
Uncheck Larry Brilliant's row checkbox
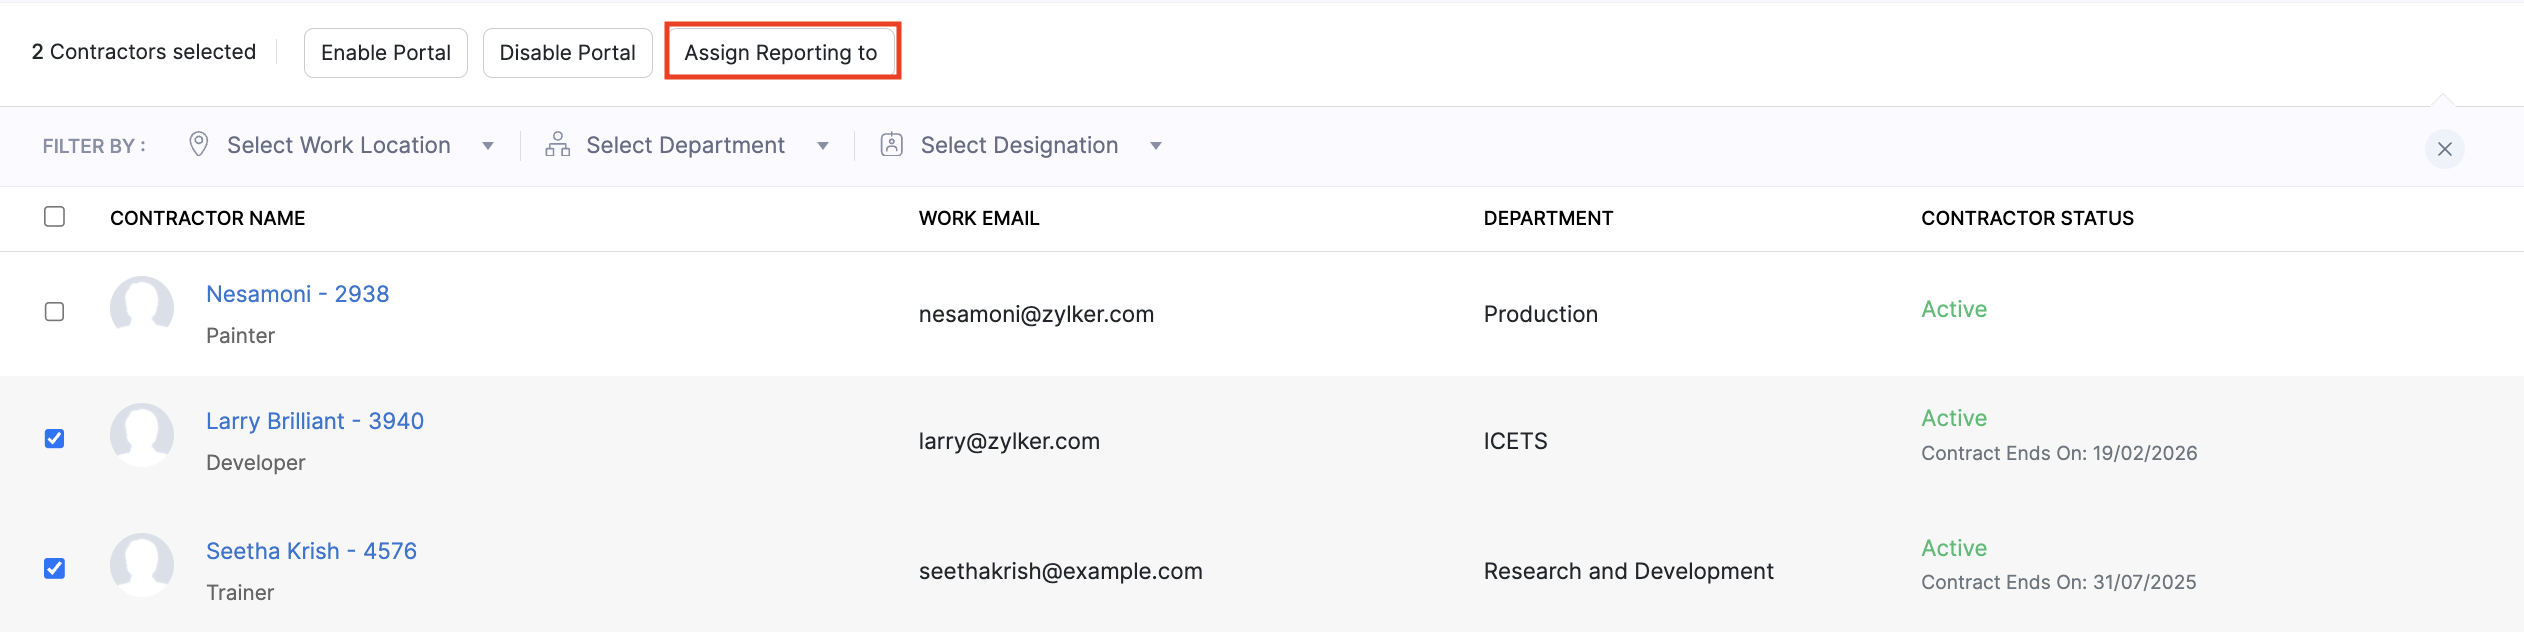55,438
